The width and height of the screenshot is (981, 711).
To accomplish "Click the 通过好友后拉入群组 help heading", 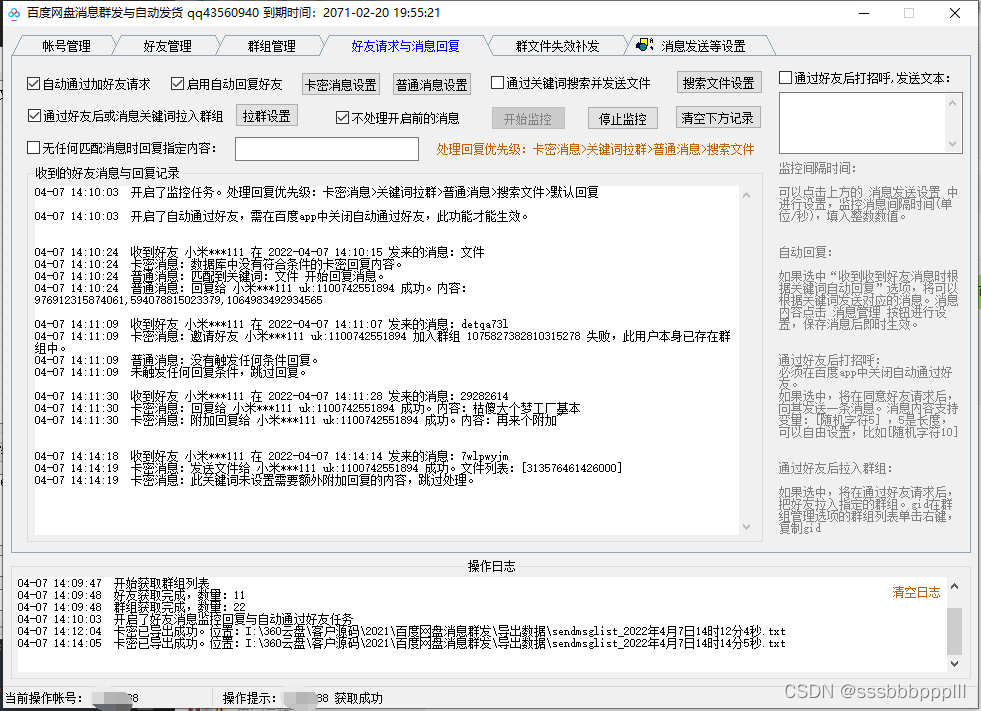I will (x=835, y=468).
